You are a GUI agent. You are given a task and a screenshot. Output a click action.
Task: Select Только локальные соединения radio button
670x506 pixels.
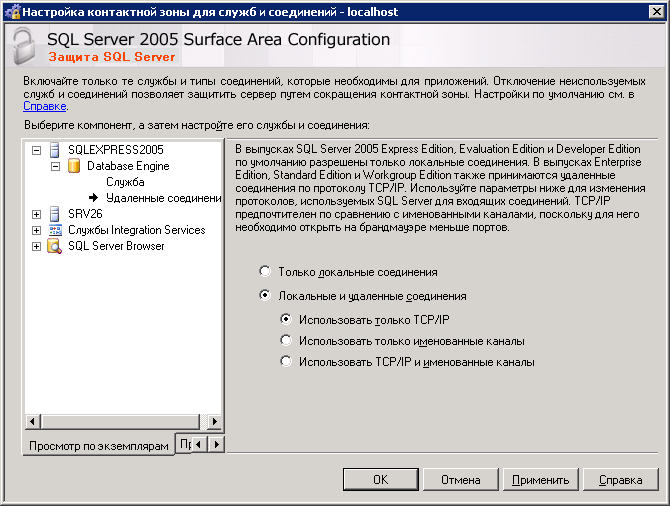pos(265,271)
